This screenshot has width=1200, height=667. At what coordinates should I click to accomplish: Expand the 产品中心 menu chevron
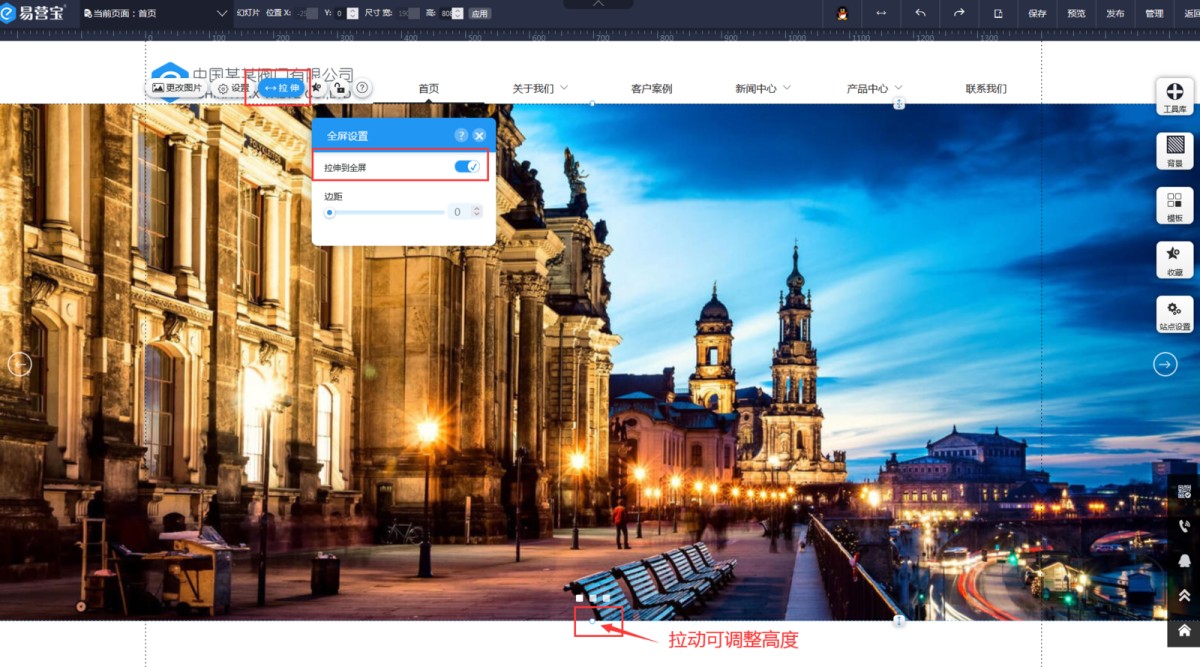click(898, 88)
